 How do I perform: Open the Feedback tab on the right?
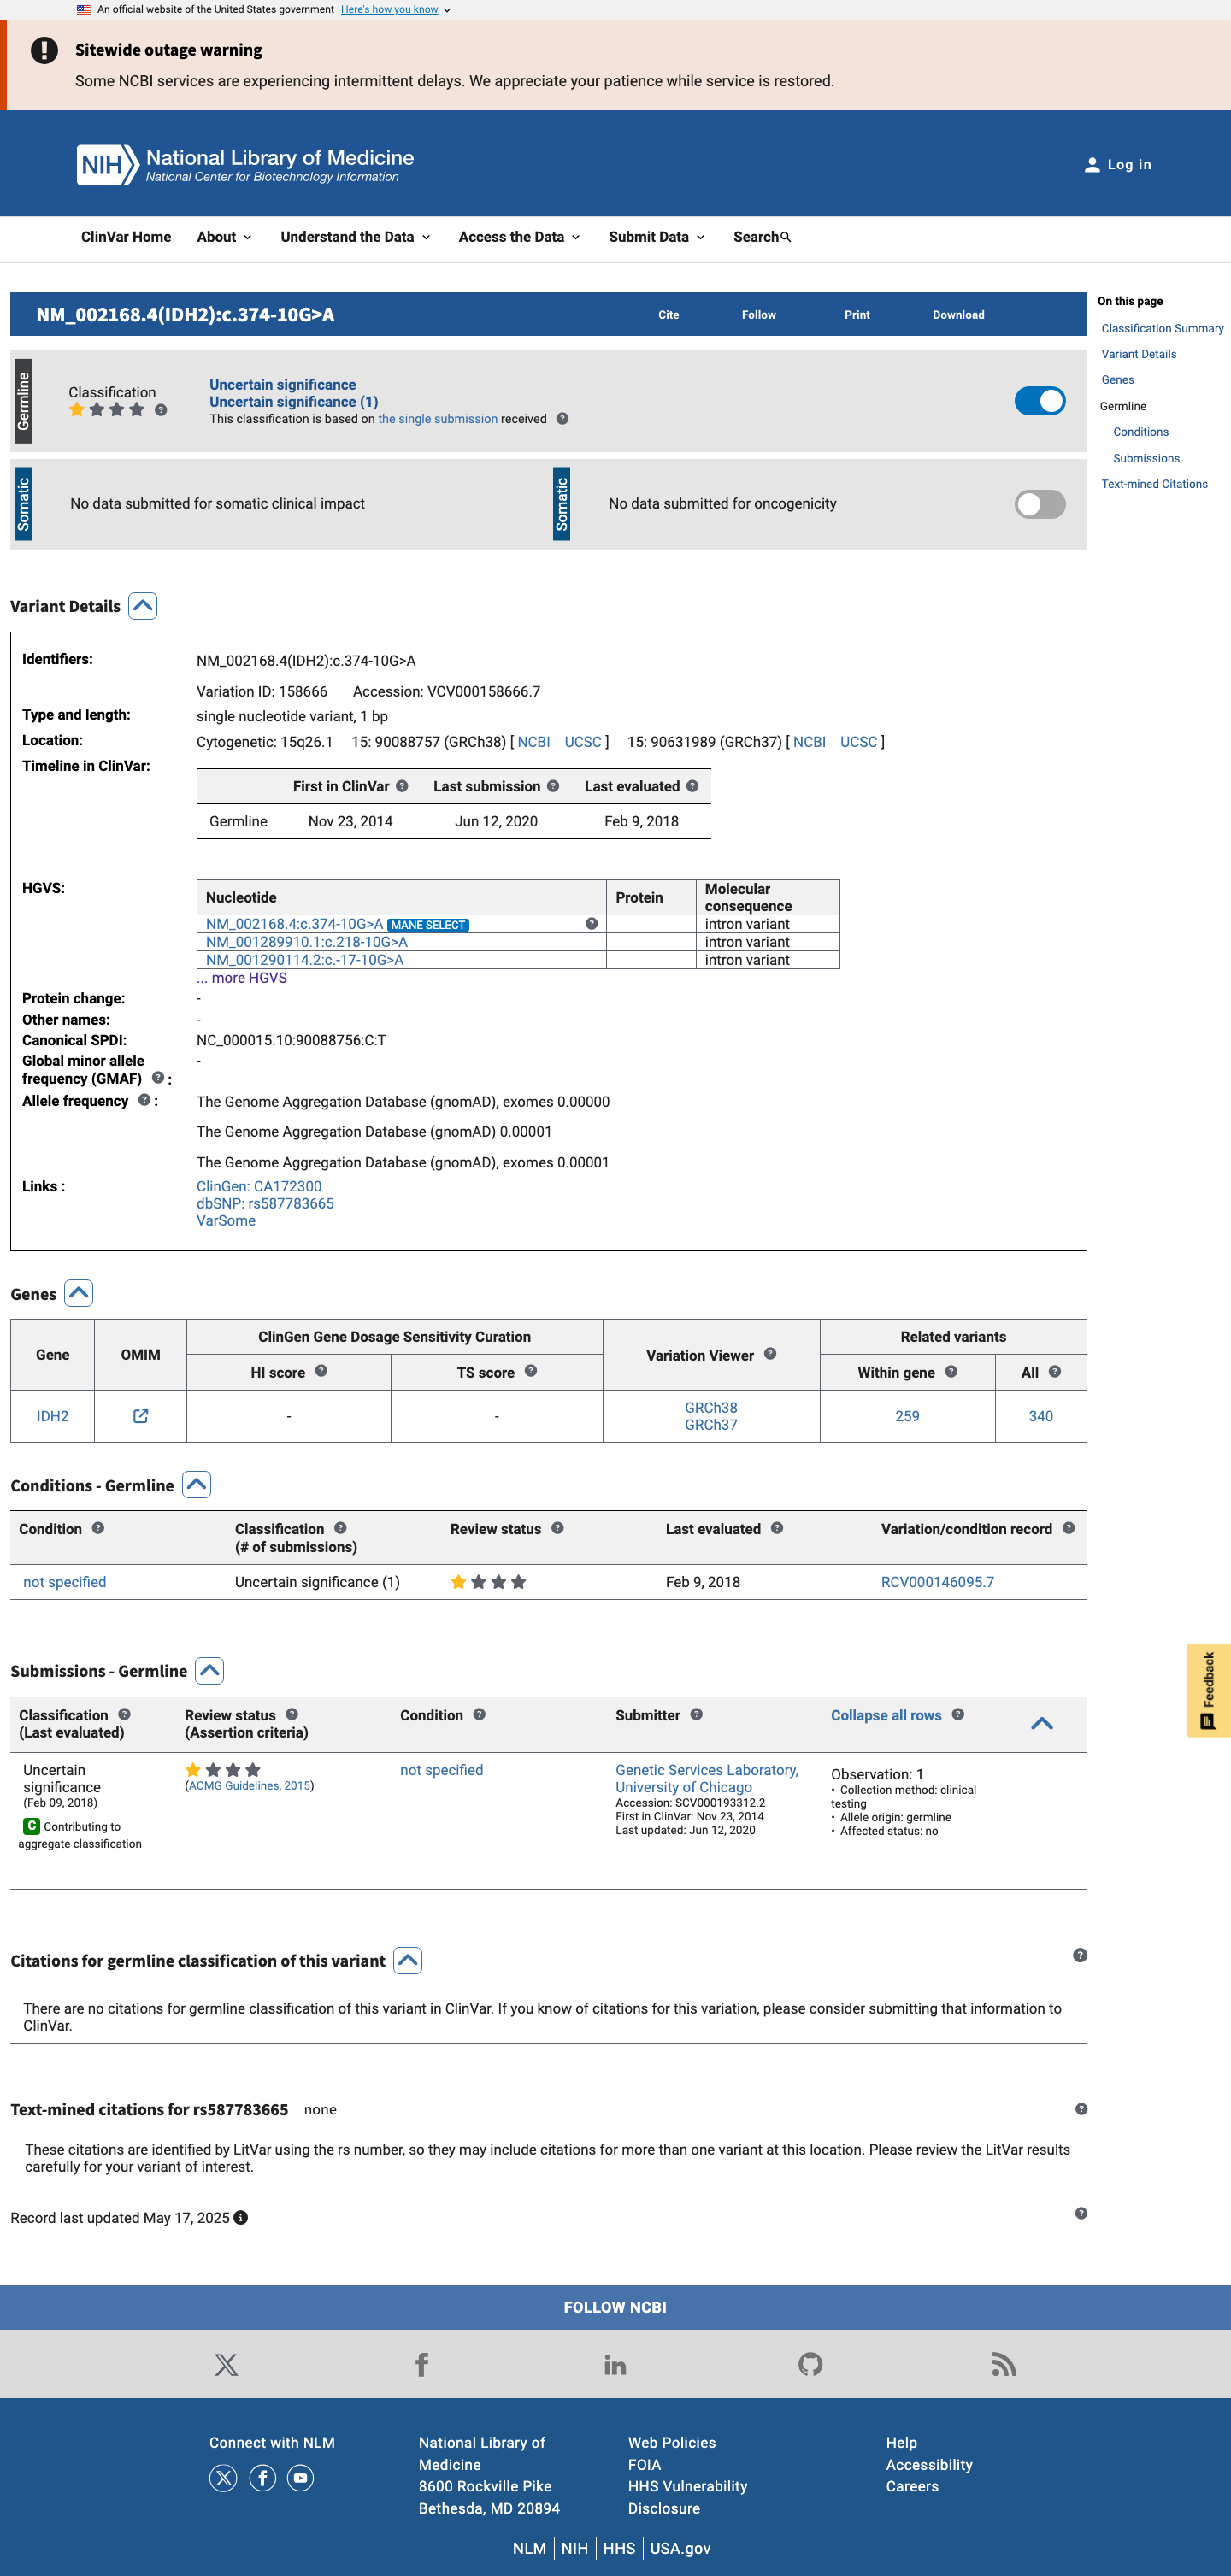(1208, 1690)
